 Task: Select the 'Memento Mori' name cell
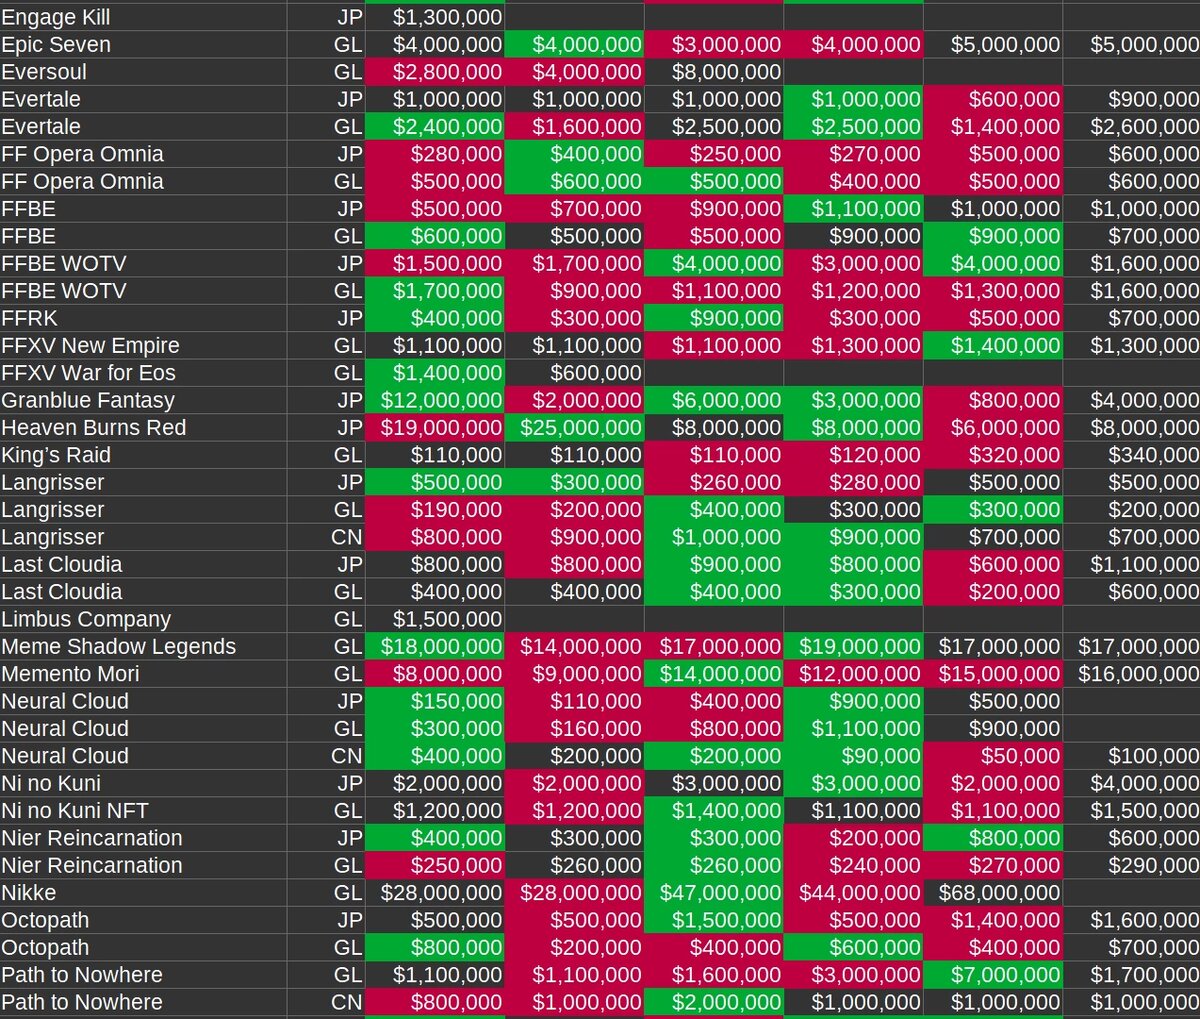pos(143,673)
